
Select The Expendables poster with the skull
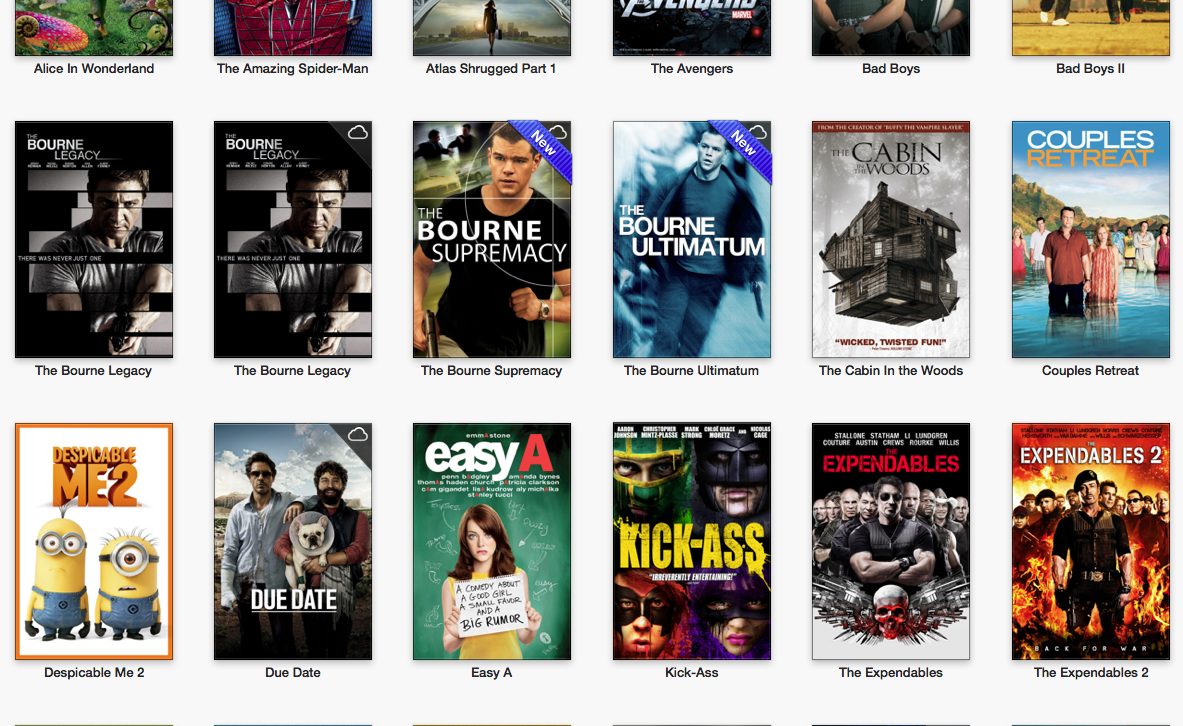[x=891, y=541]
